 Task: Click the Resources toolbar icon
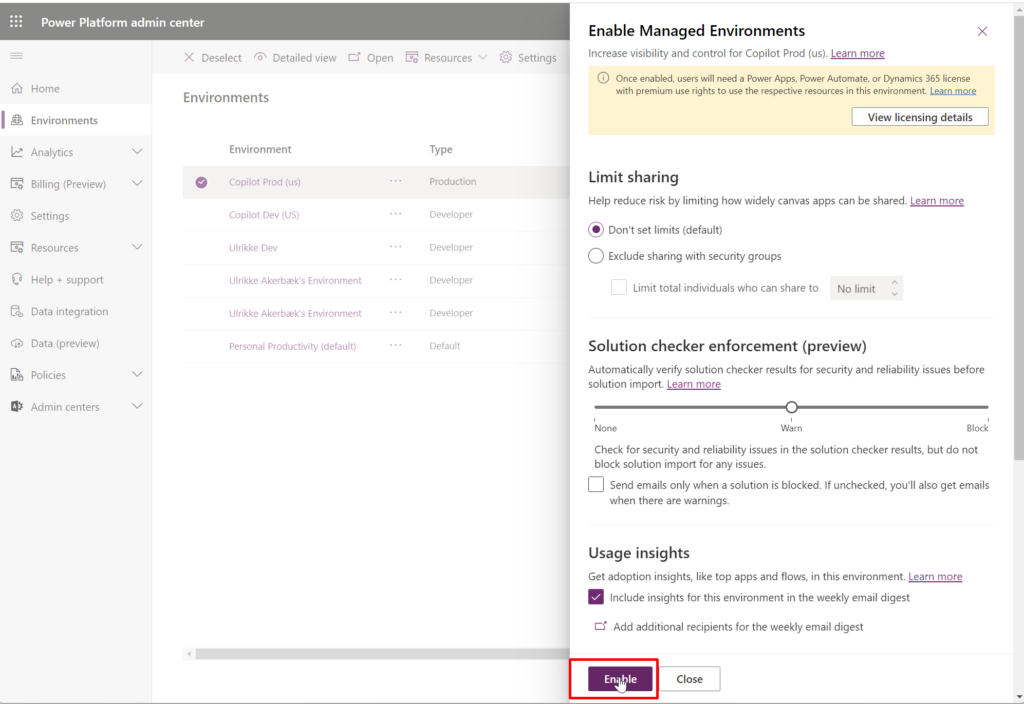pyautogui.click(x=411, y=57)
